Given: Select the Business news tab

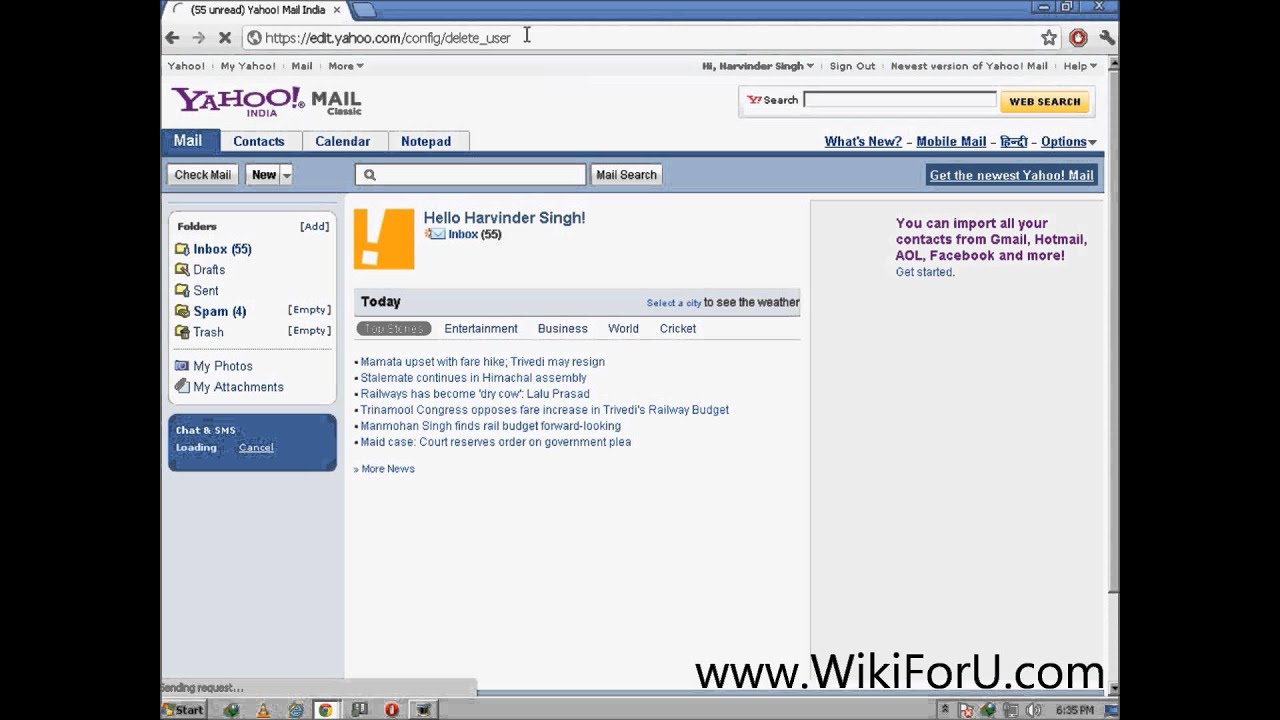Looking at the screenshot, I should [563, 329].
